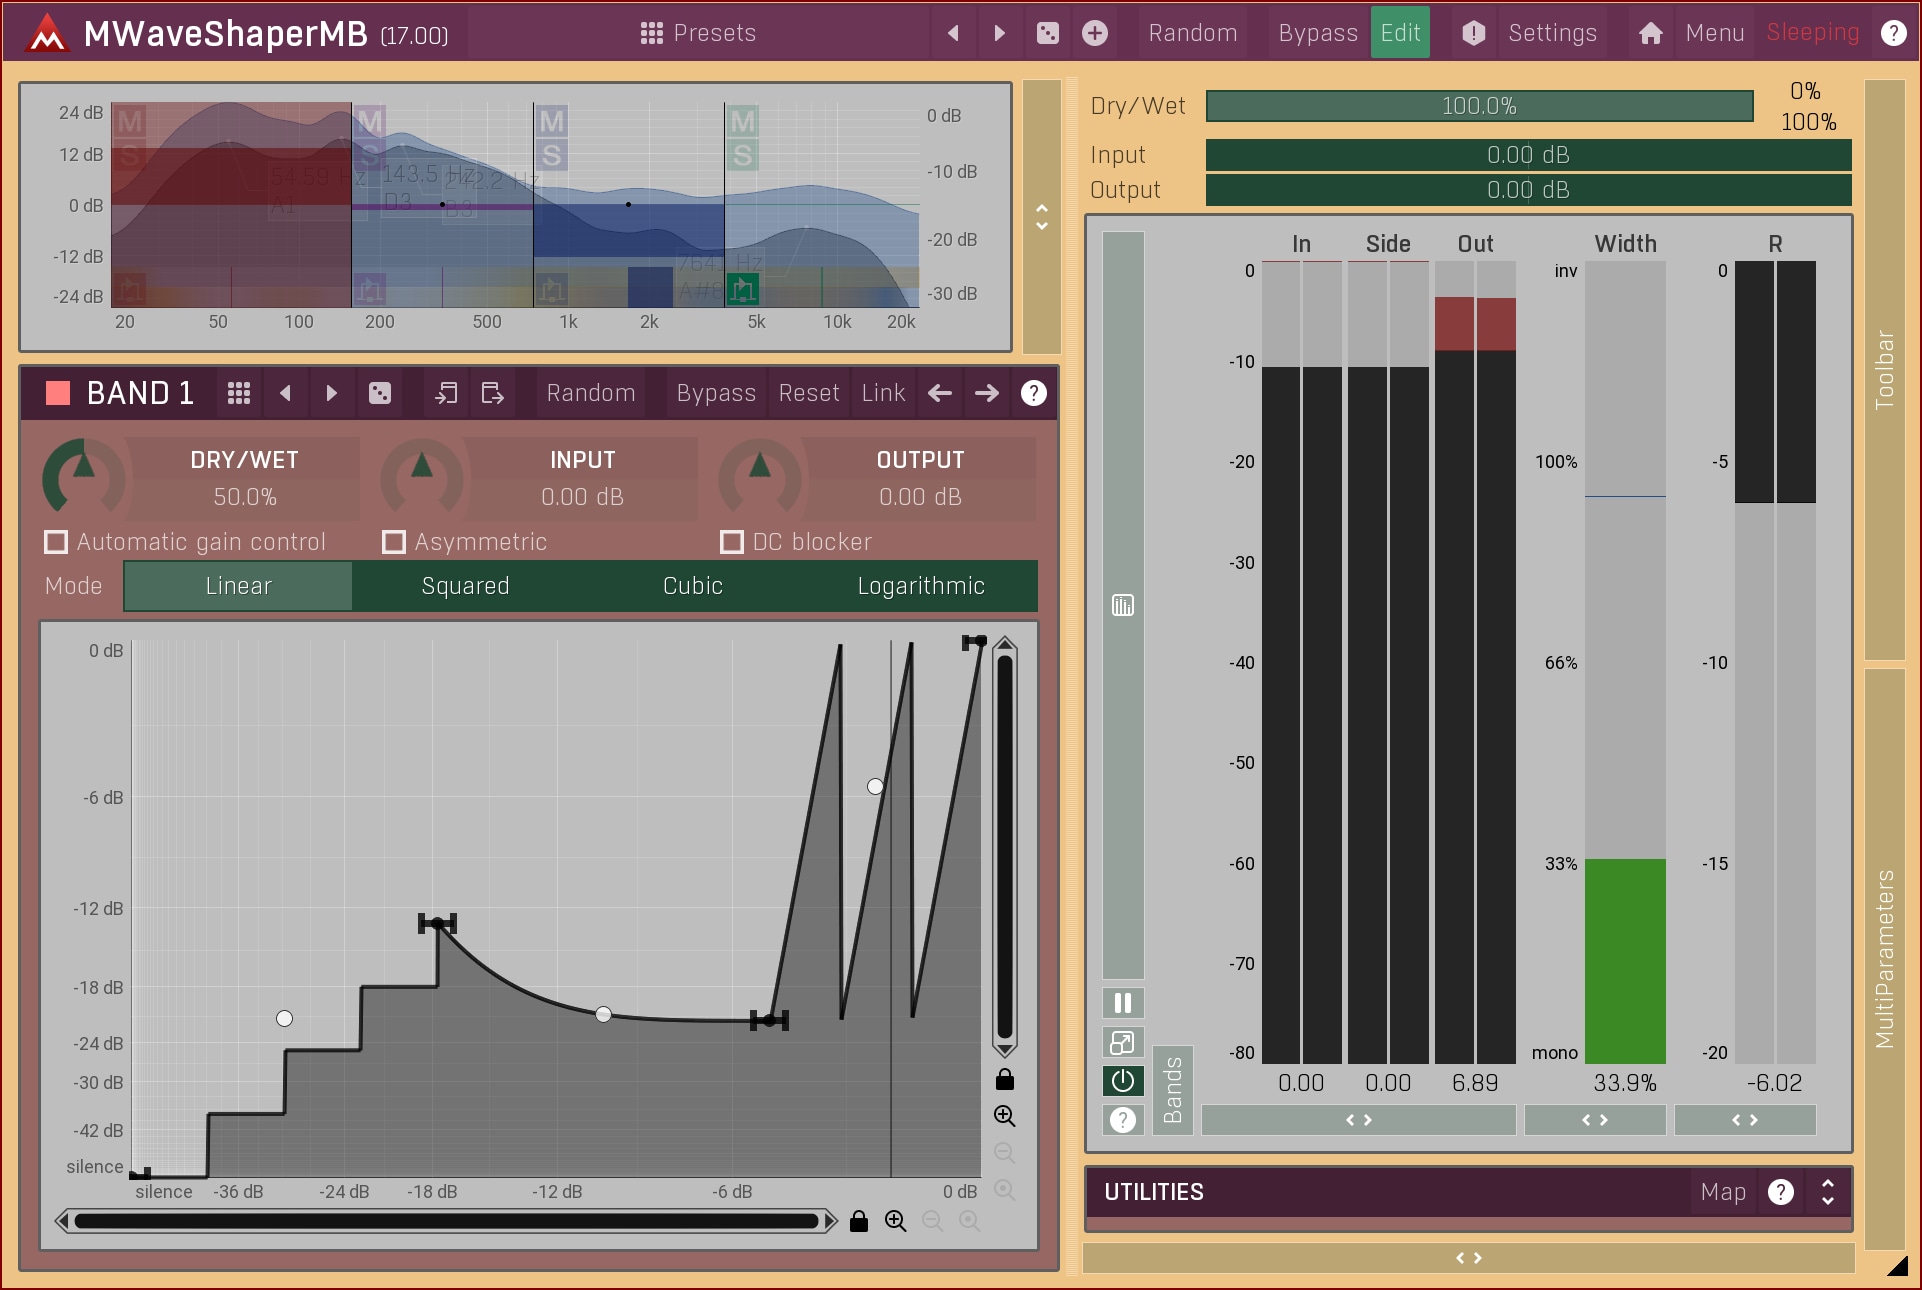Pause the meters with the pause icon

pyautogui.click(x=1123, y=1003)
